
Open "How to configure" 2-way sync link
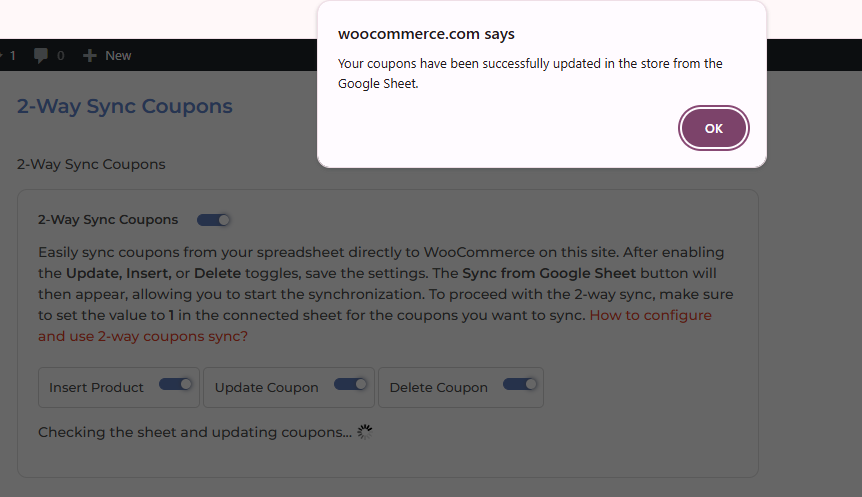point(650,315)
